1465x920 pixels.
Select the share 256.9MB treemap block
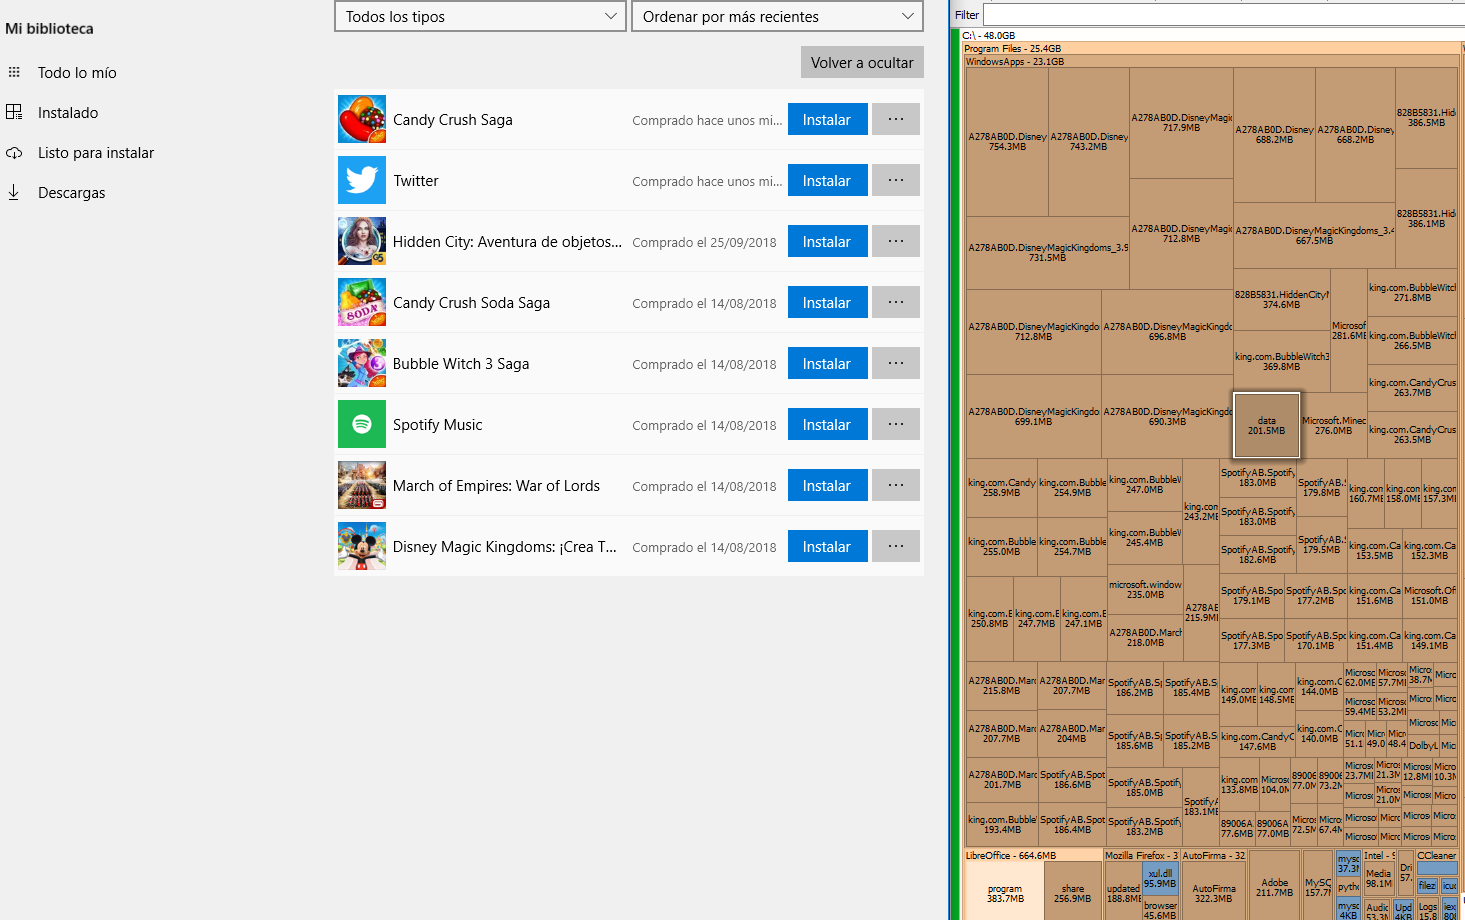point(1073,893)
